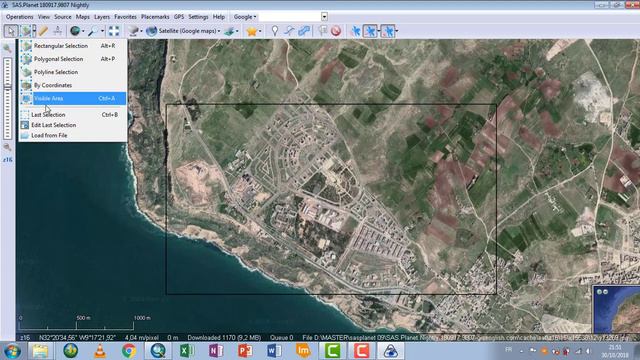Image resolution: width=640 pixels, height=360 pixels.
Task: Click the magnifier search icon in toolbar
Action: 93,31
